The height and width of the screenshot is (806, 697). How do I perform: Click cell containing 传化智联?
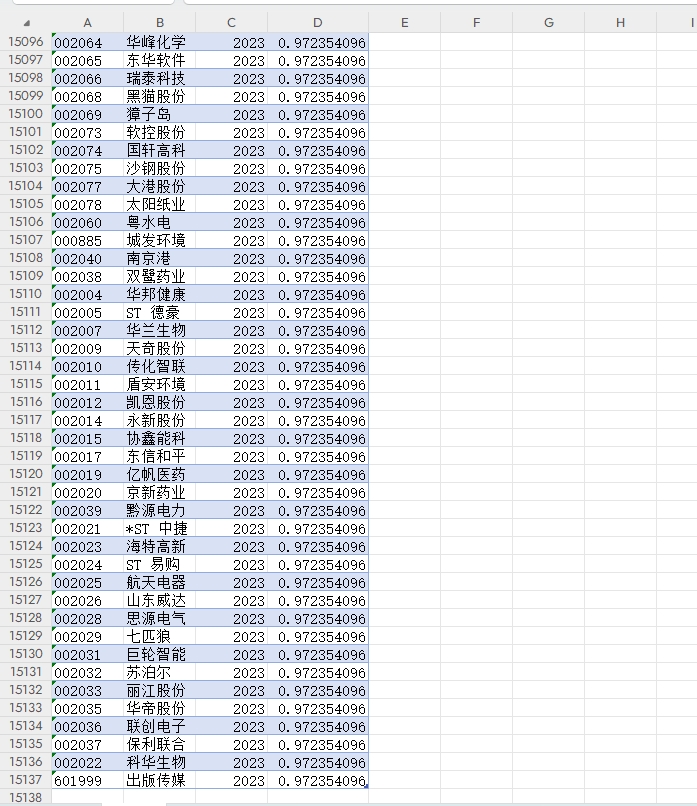[159, 365]
